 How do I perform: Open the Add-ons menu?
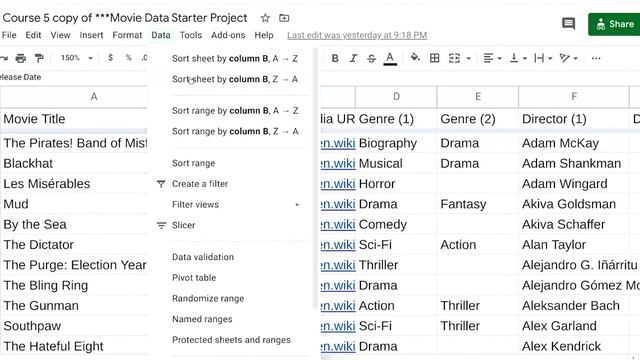[228, 35]
